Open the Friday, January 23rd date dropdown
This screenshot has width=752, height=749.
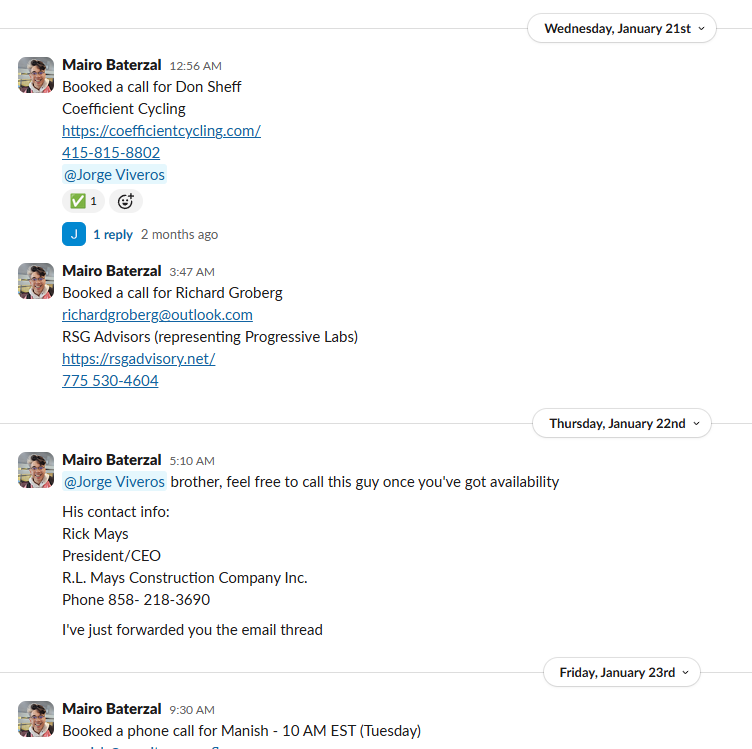coord(622,672)
